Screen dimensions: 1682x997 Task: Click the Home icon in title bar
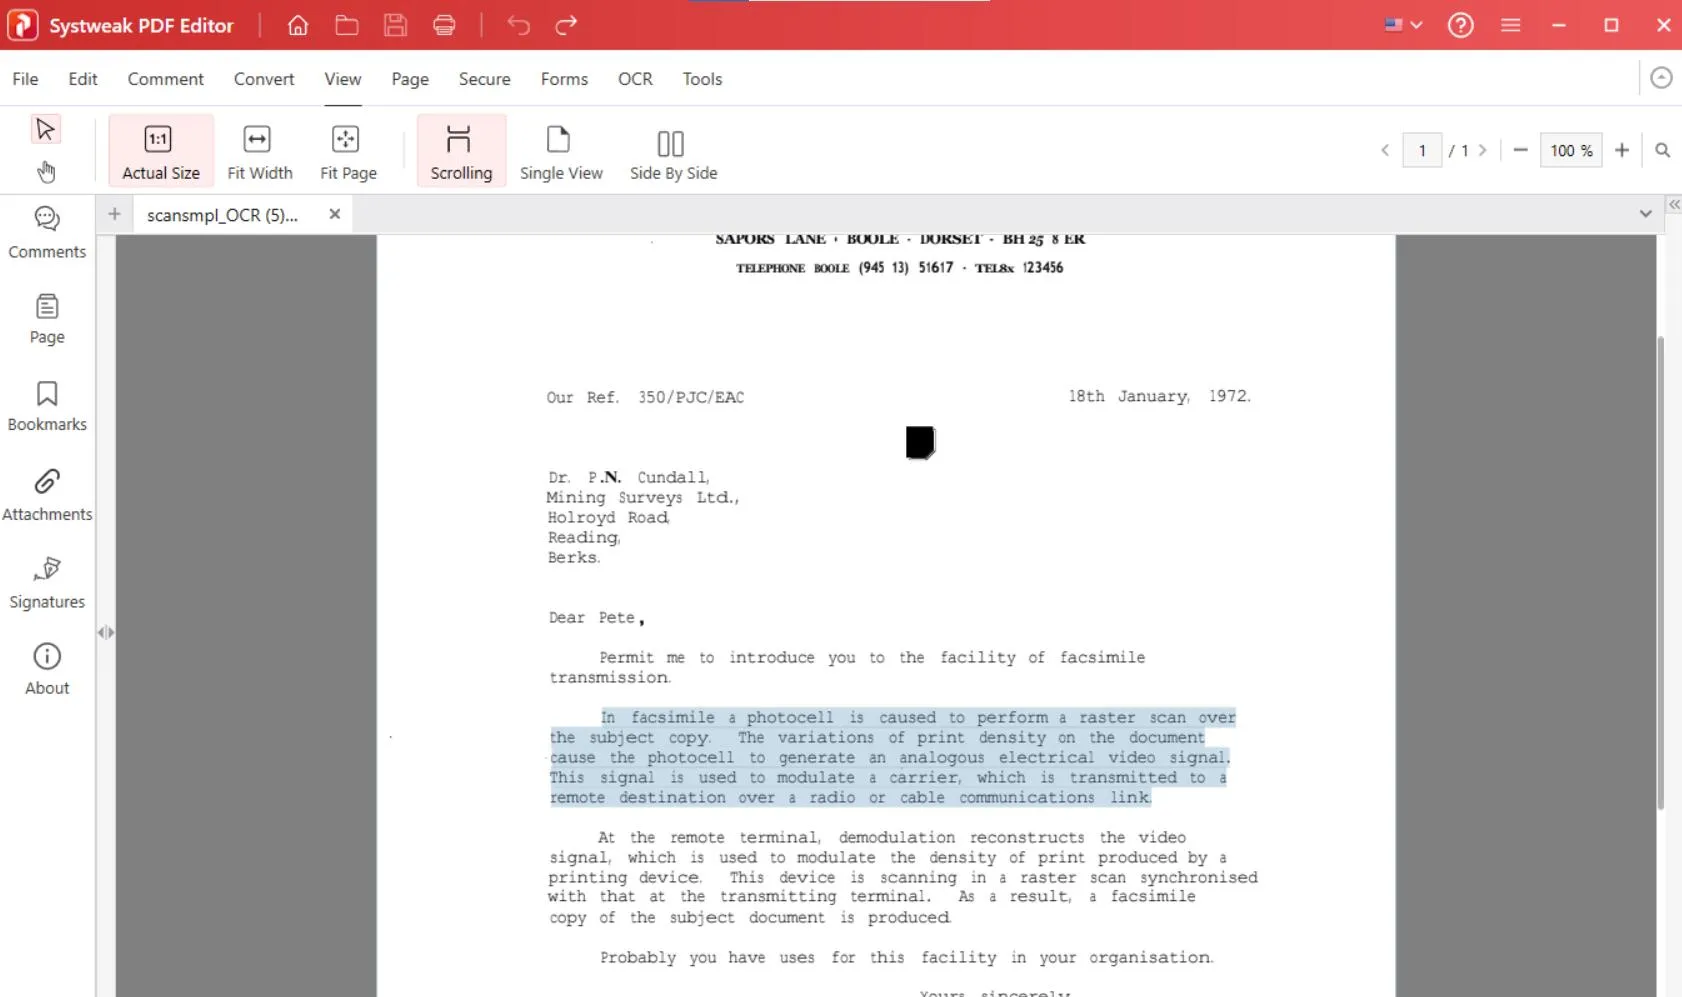coord(298,25)
